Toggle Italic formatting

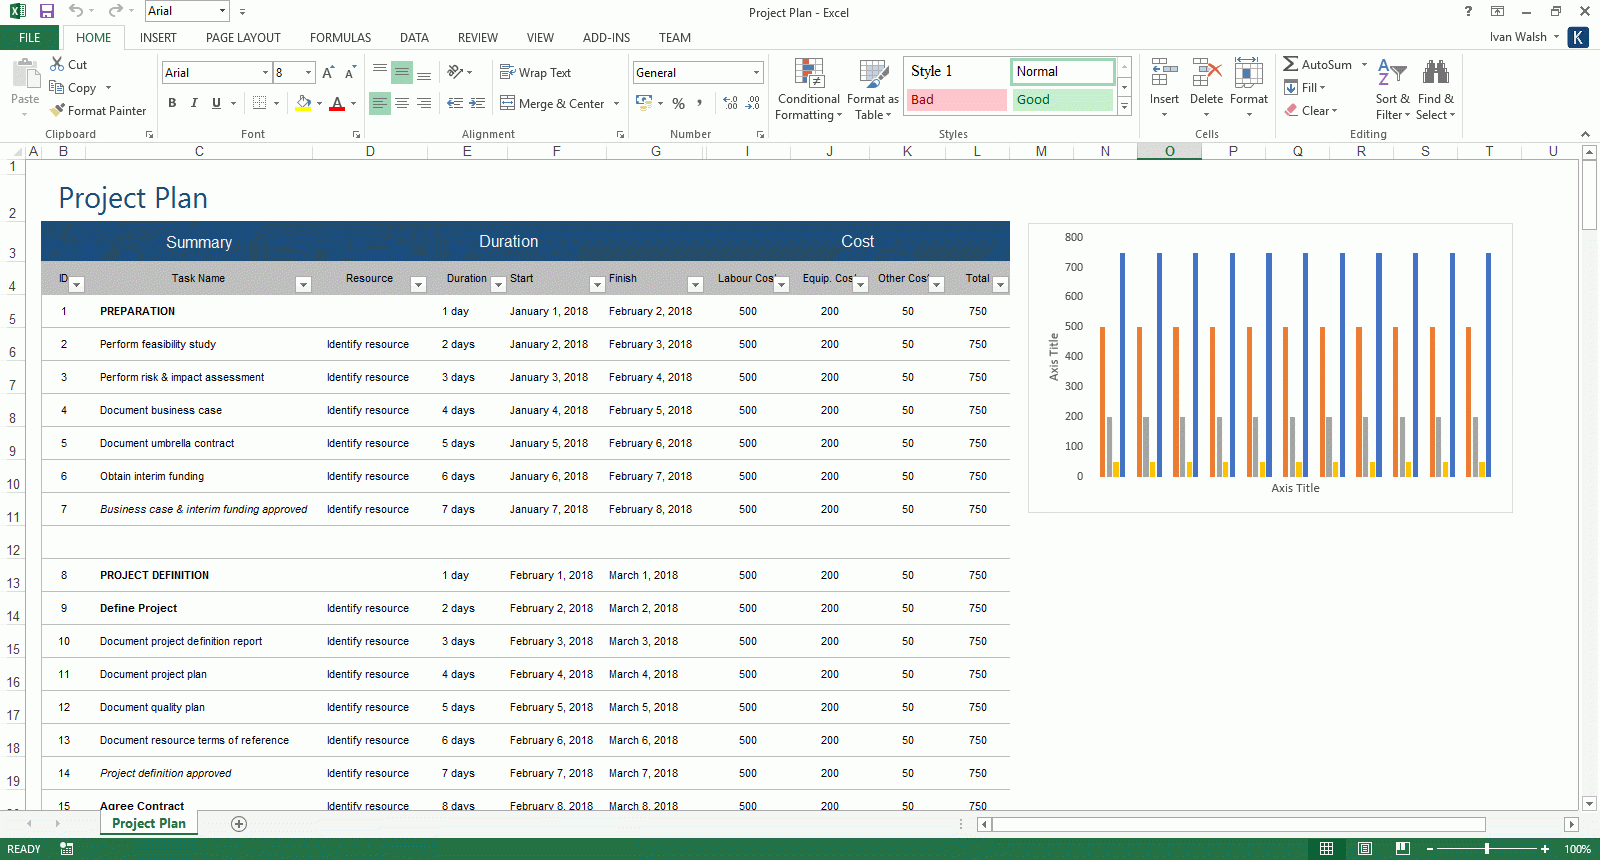pyautogui.click(x=194, y=103)
